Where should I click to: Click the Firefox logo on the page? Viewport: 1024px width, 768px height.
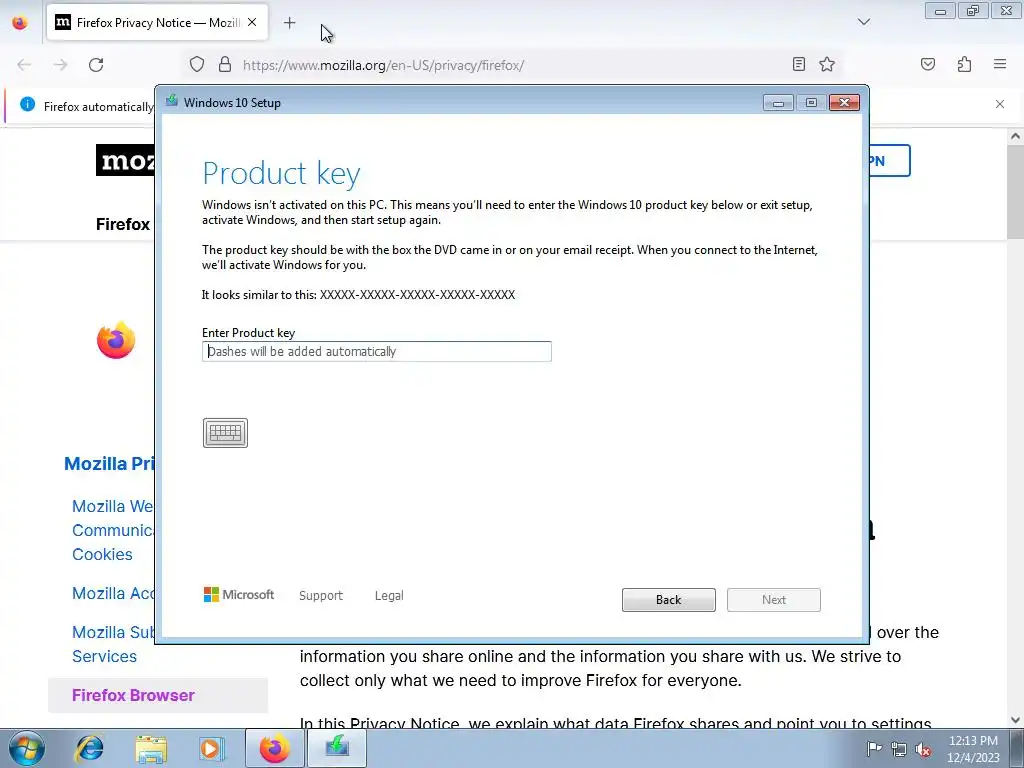116,340
